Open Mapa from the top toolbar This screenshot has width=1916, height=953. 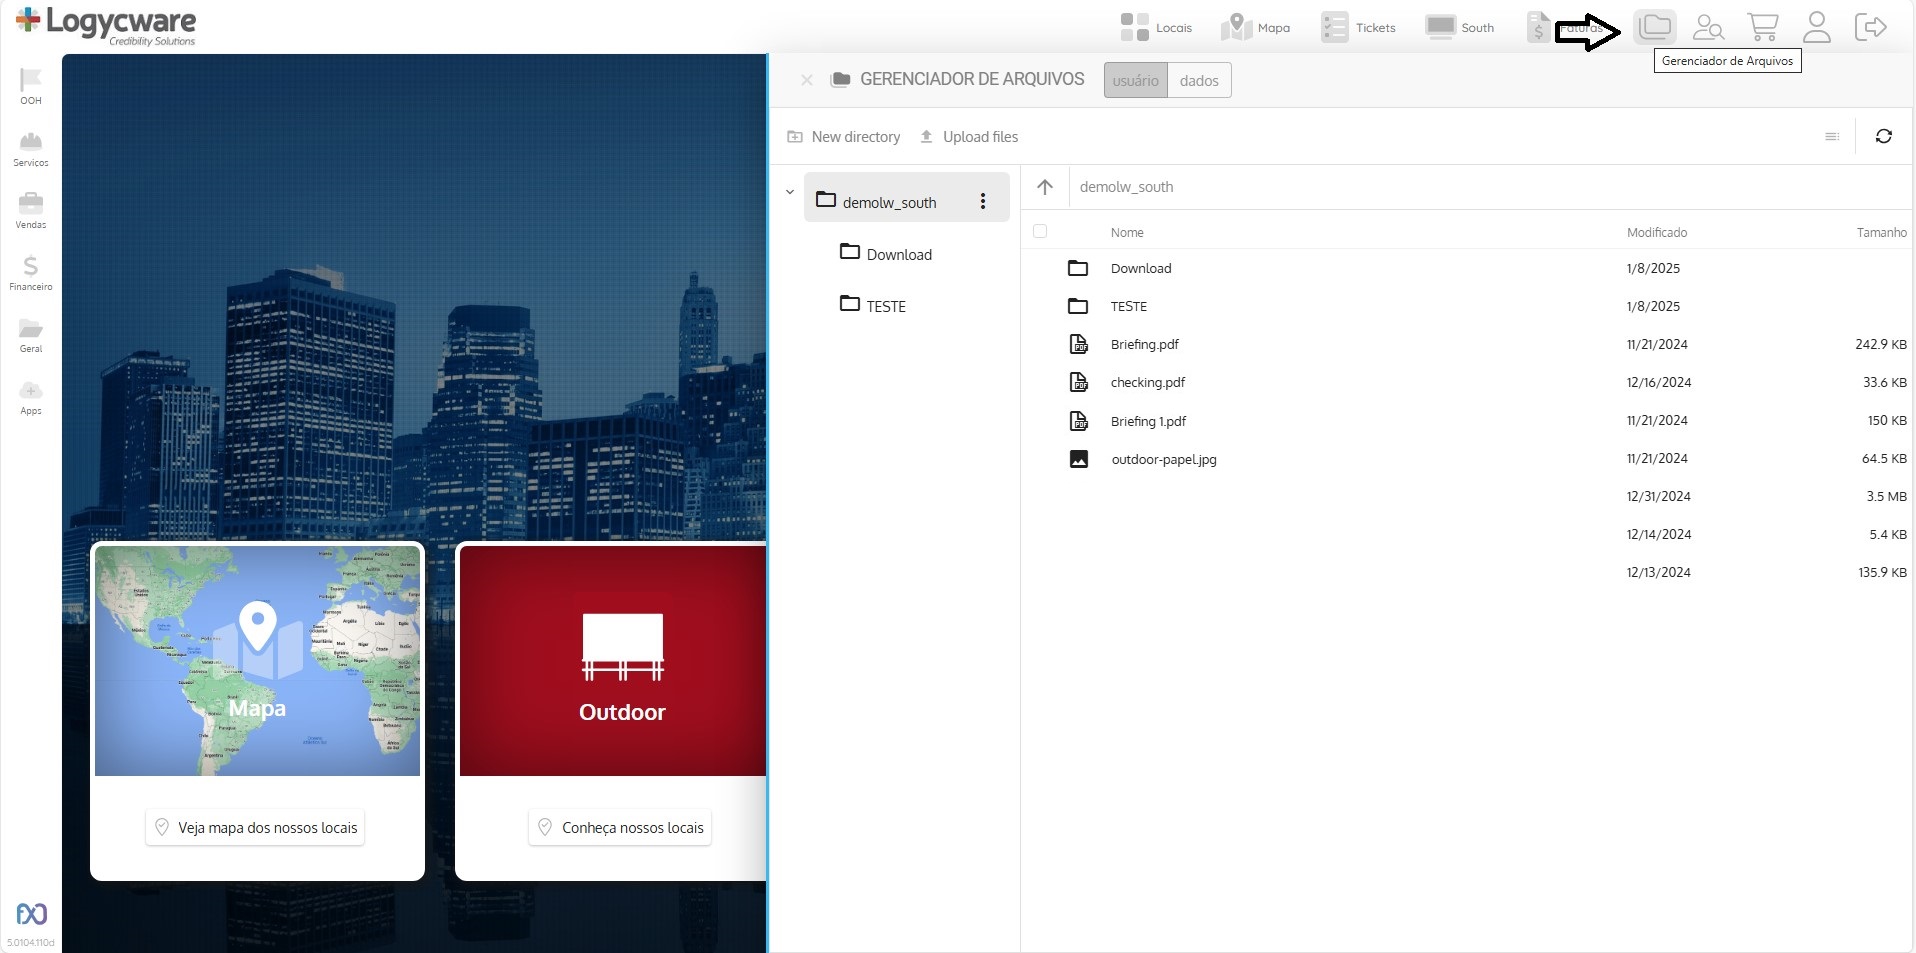click(1256, 27)
